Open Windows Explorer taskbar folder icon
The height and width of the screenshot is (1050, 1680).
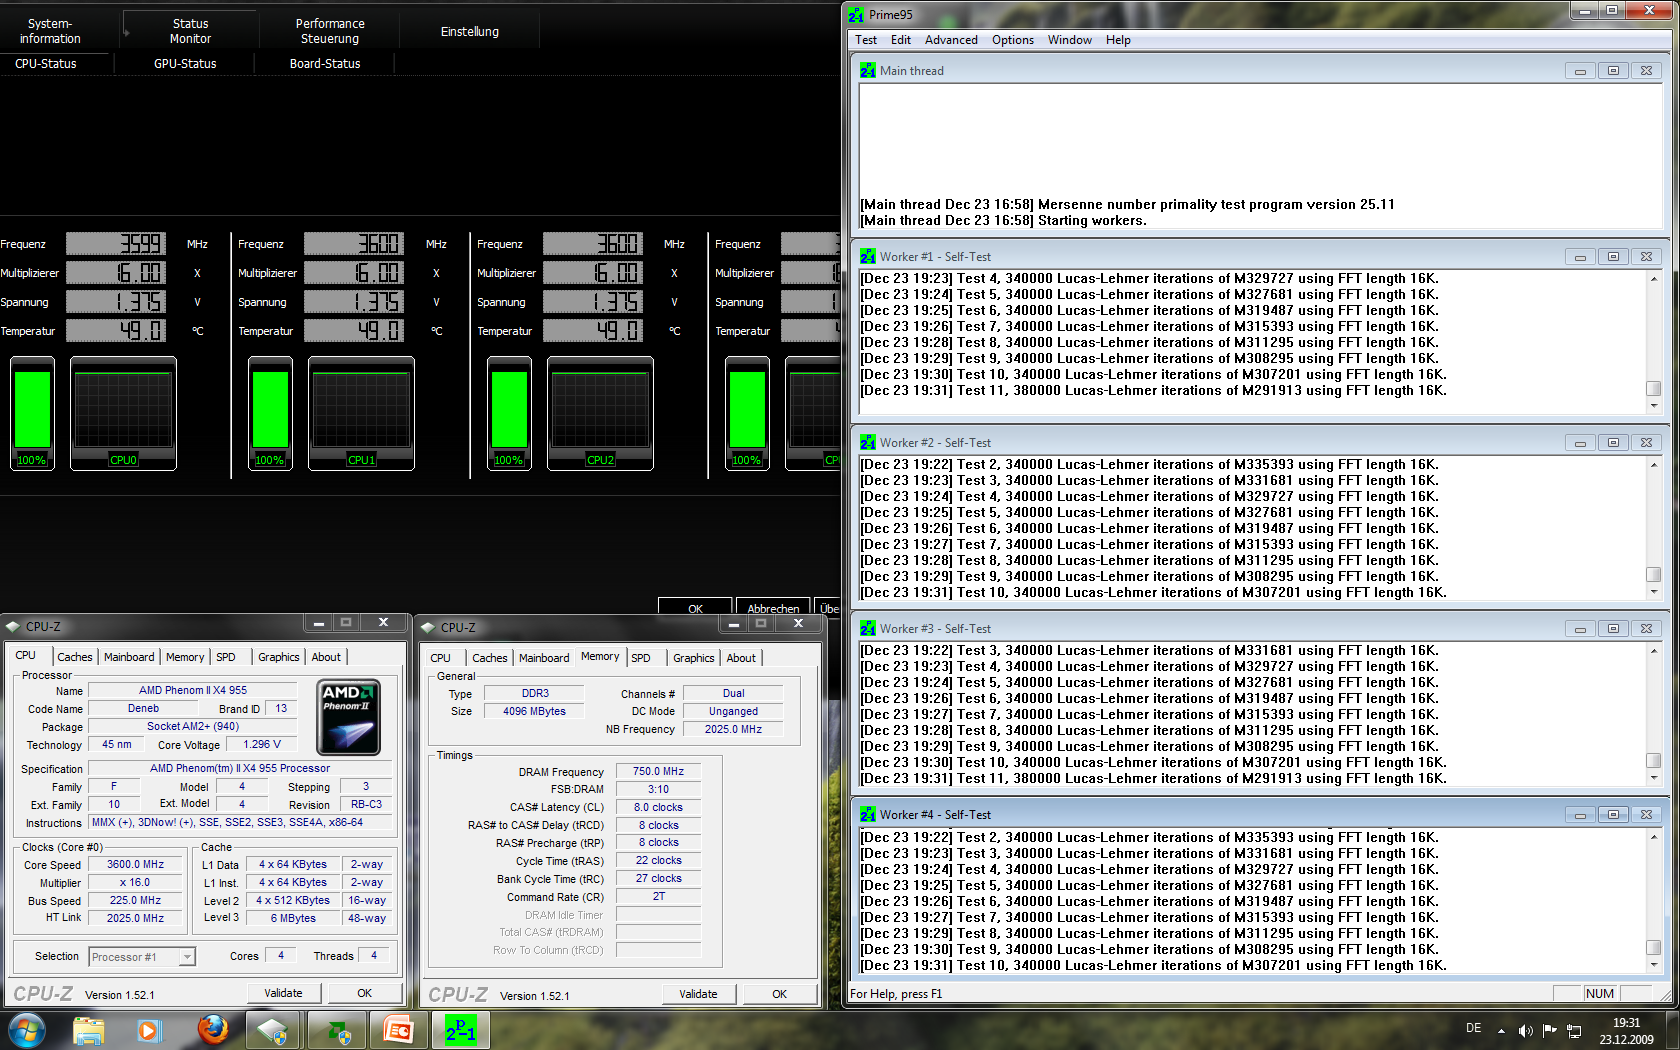pos(88,1029)
